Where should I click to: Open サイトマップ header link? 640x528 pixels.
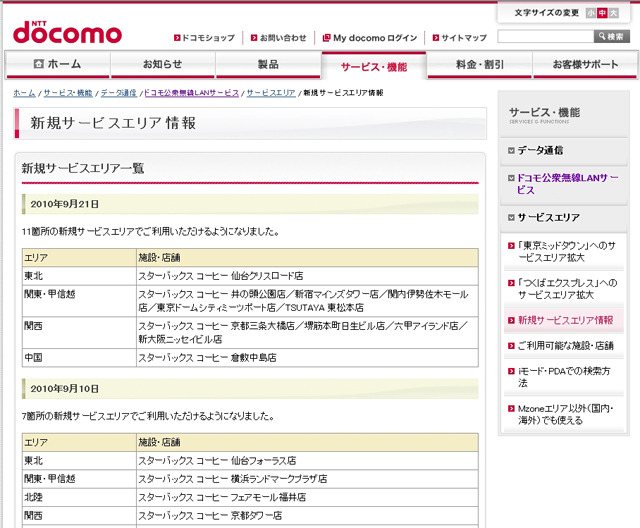click(464, 38)
